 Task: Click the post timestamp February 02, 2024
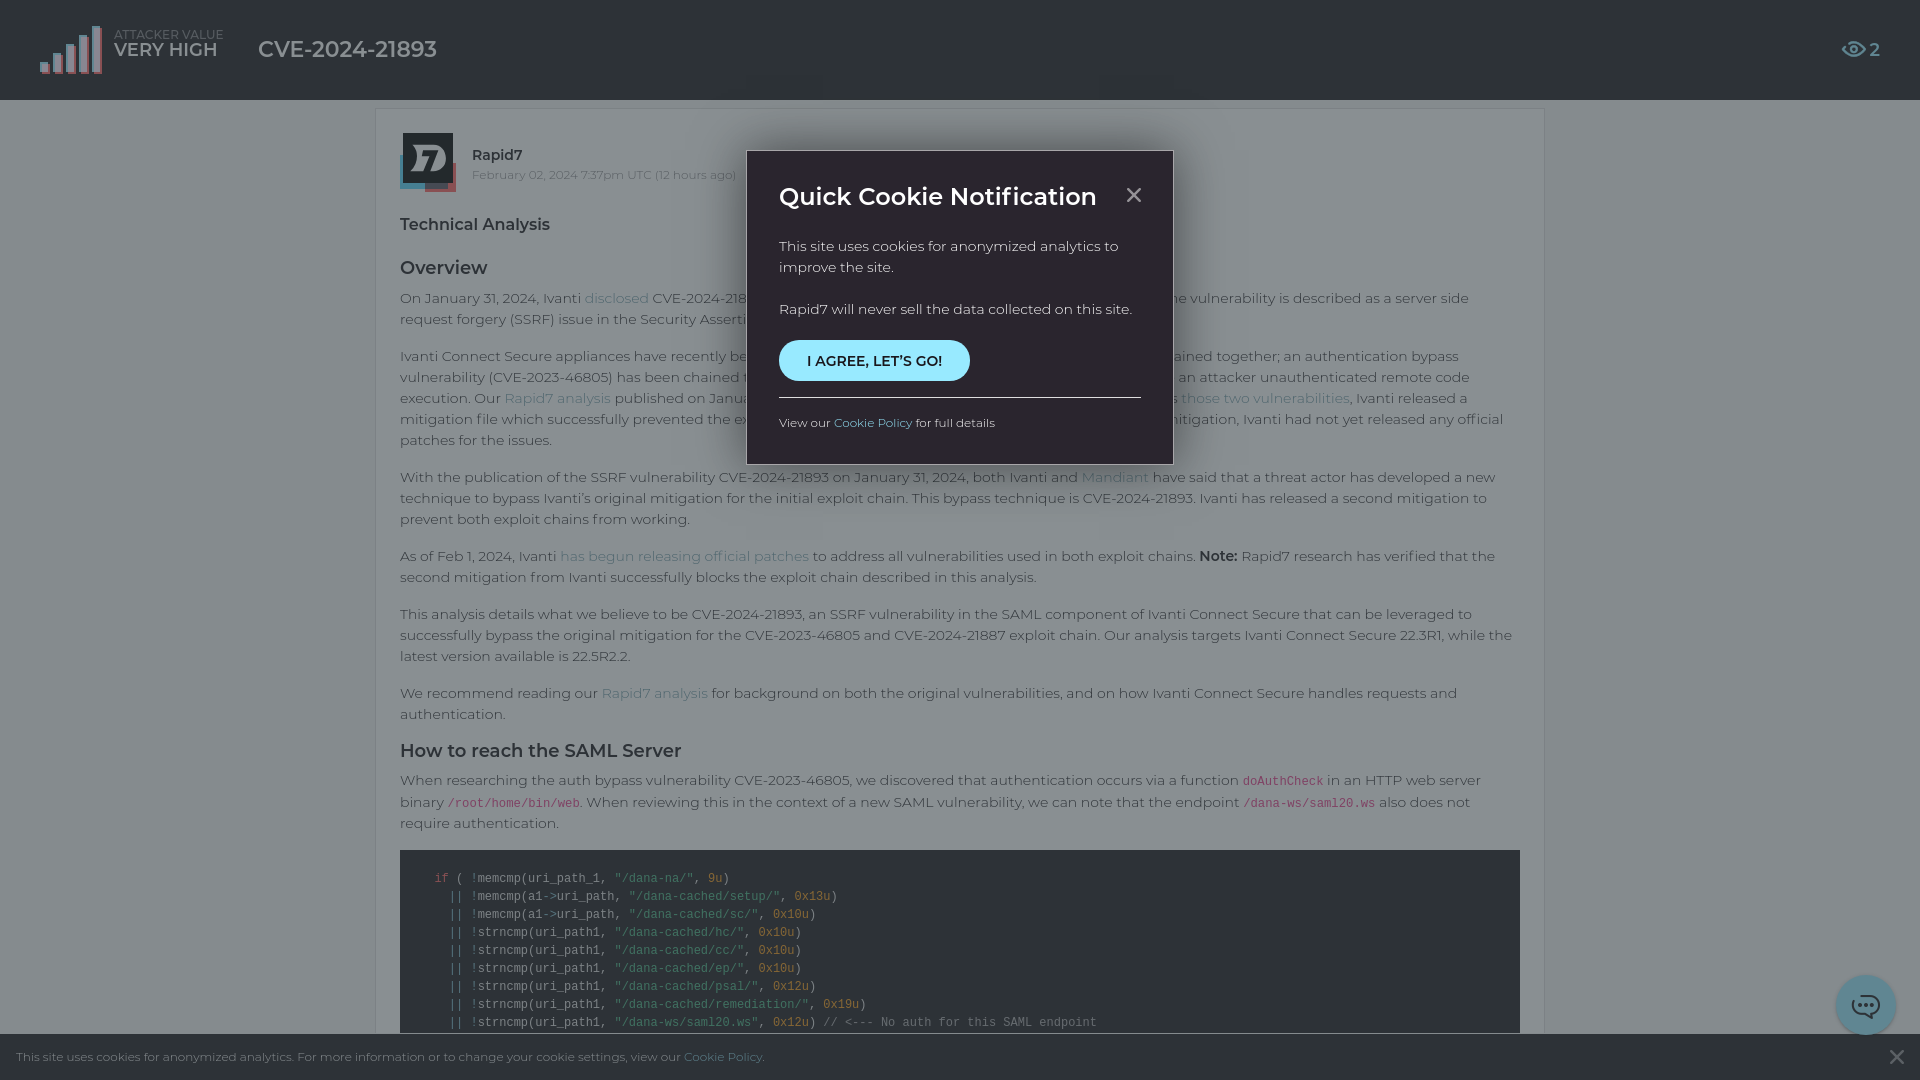(603, 175)
